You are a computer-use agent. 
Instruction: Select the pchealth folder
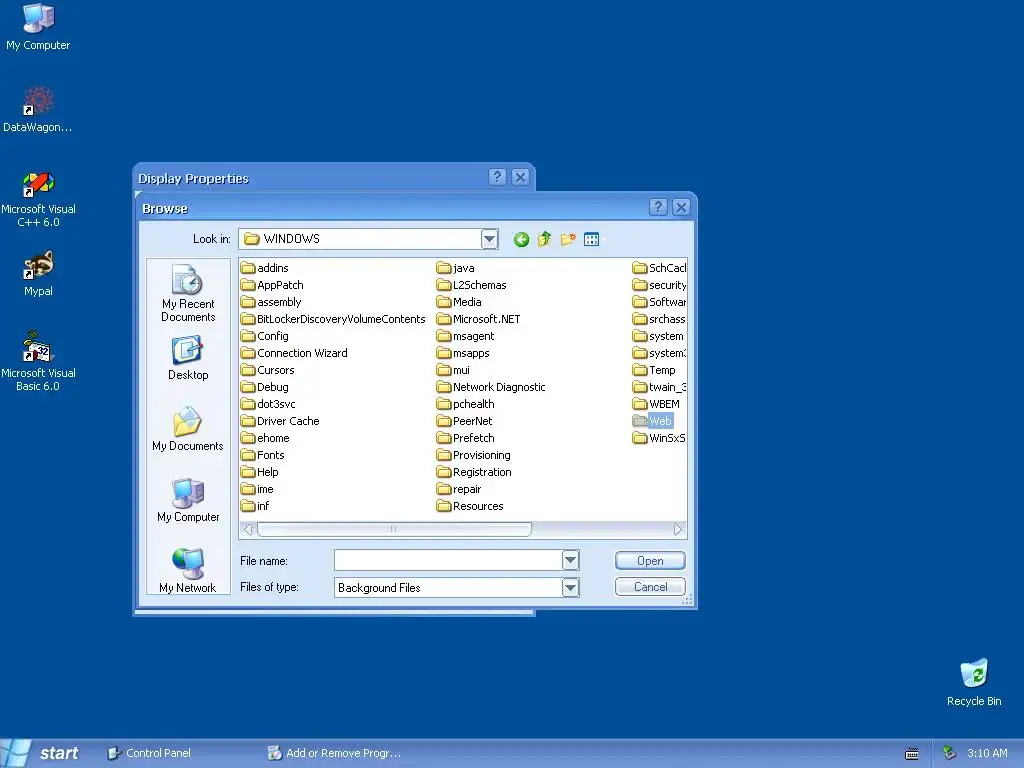coord(466,404)
